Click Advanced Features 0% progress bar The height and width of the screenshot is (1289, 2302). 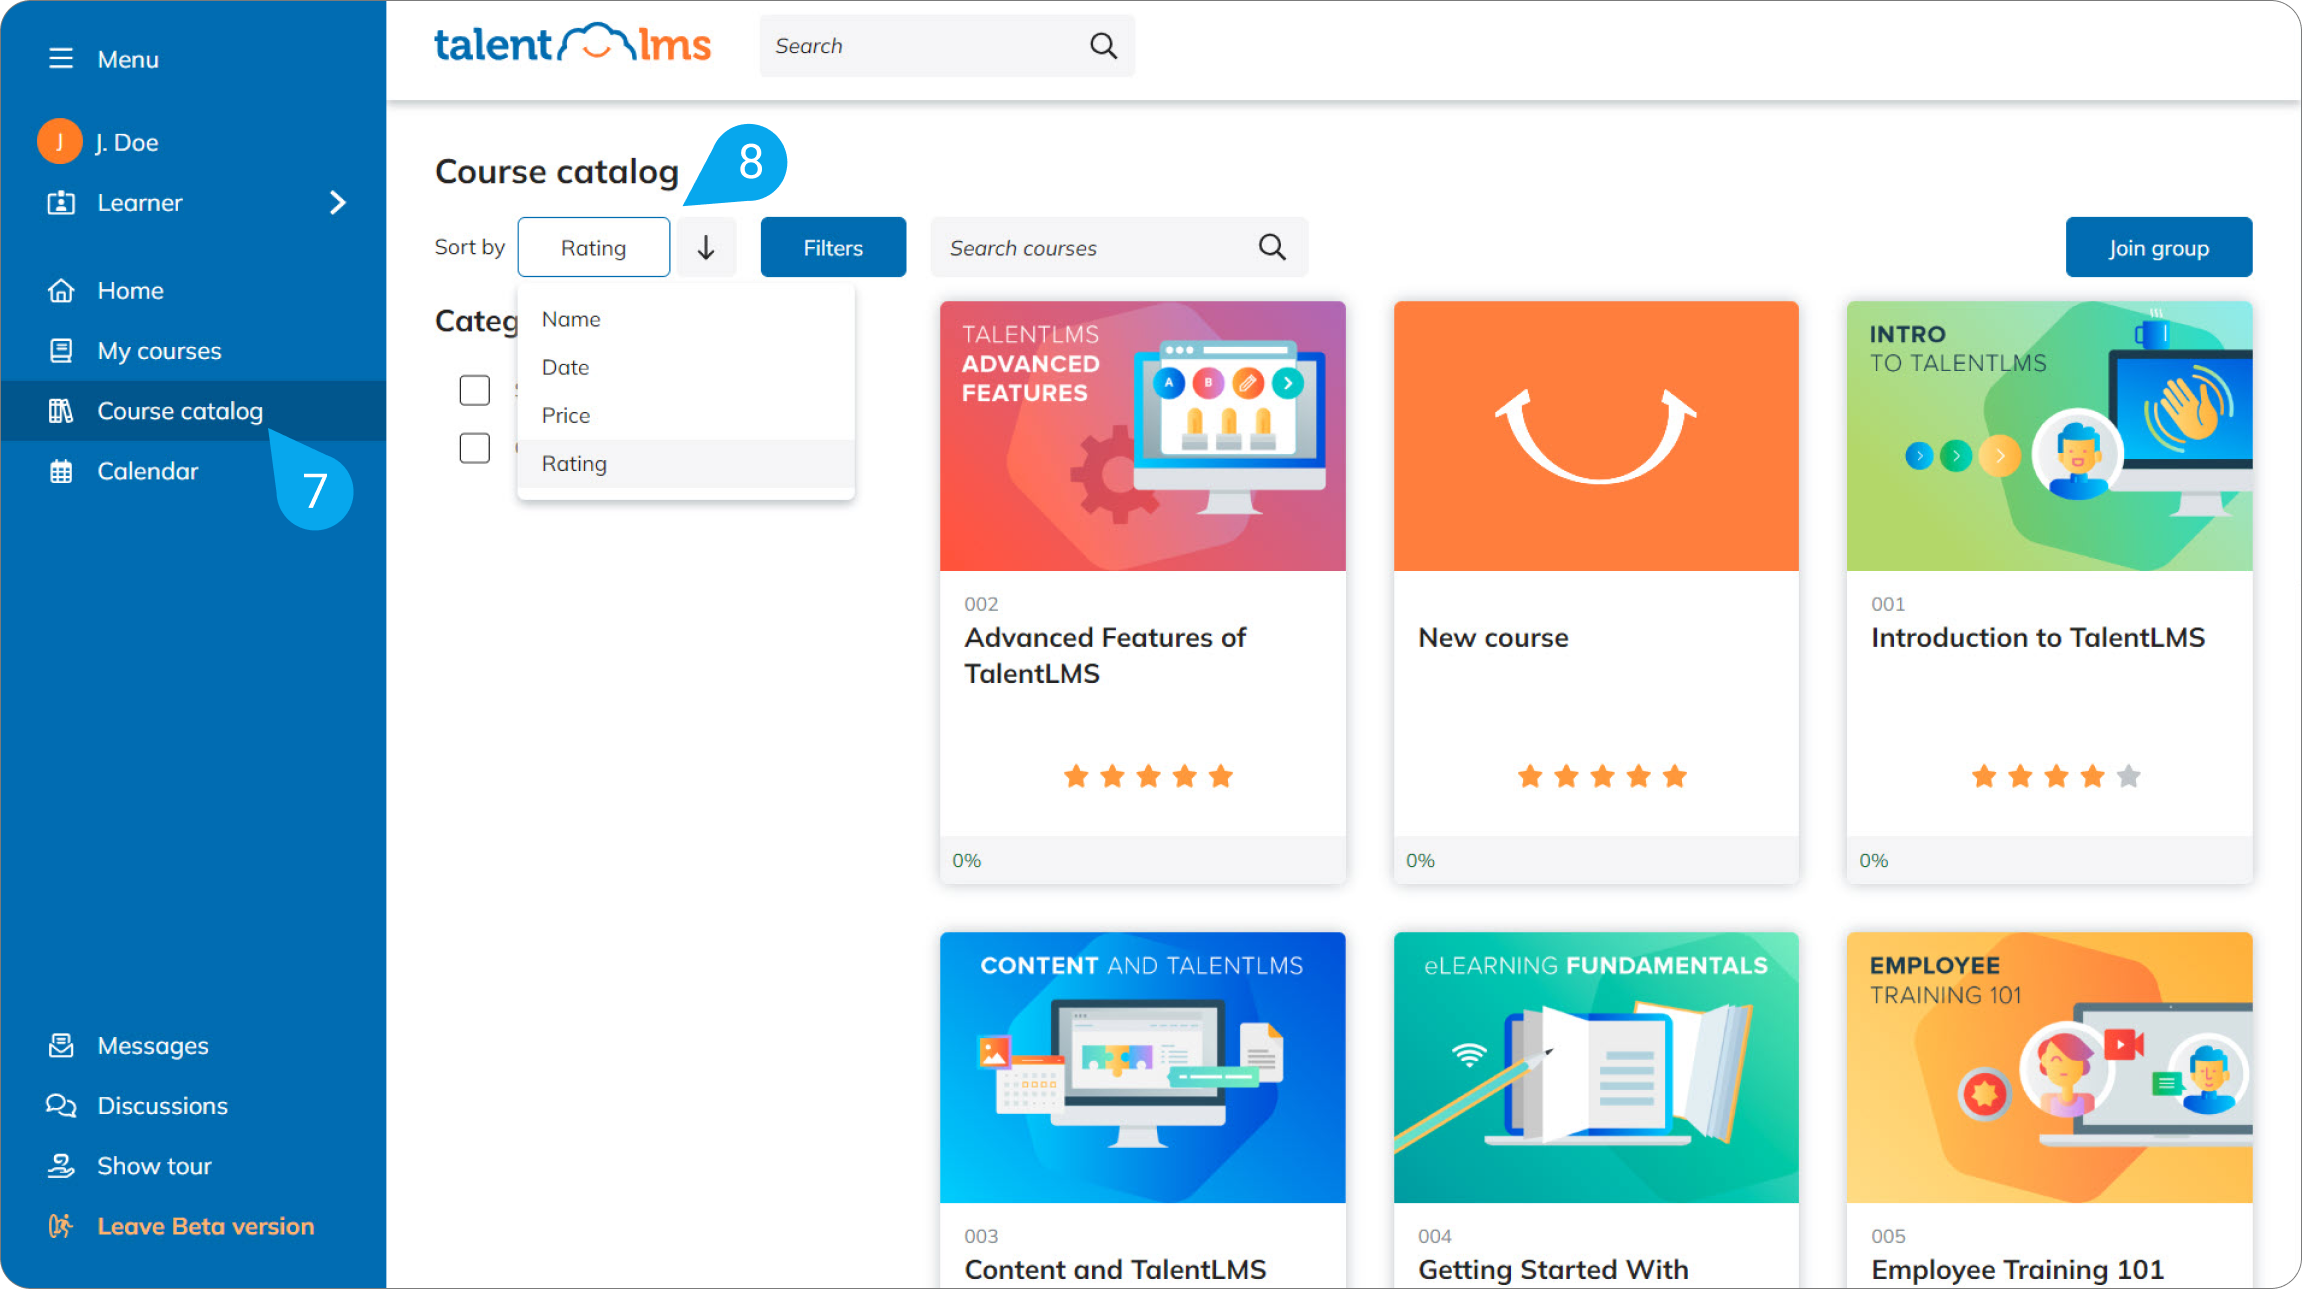(1143, 860)
